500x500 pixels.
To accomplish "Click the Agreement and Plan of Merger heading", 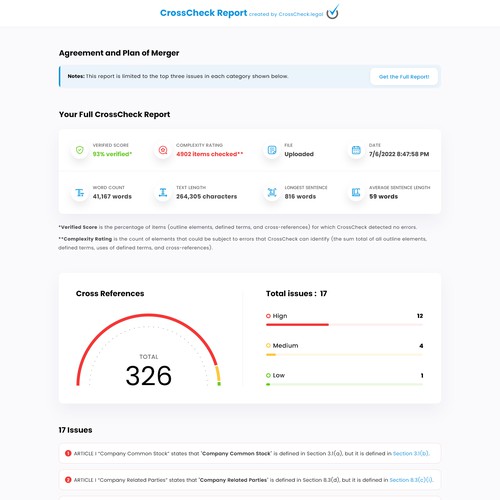I will [x=119, y=53].
